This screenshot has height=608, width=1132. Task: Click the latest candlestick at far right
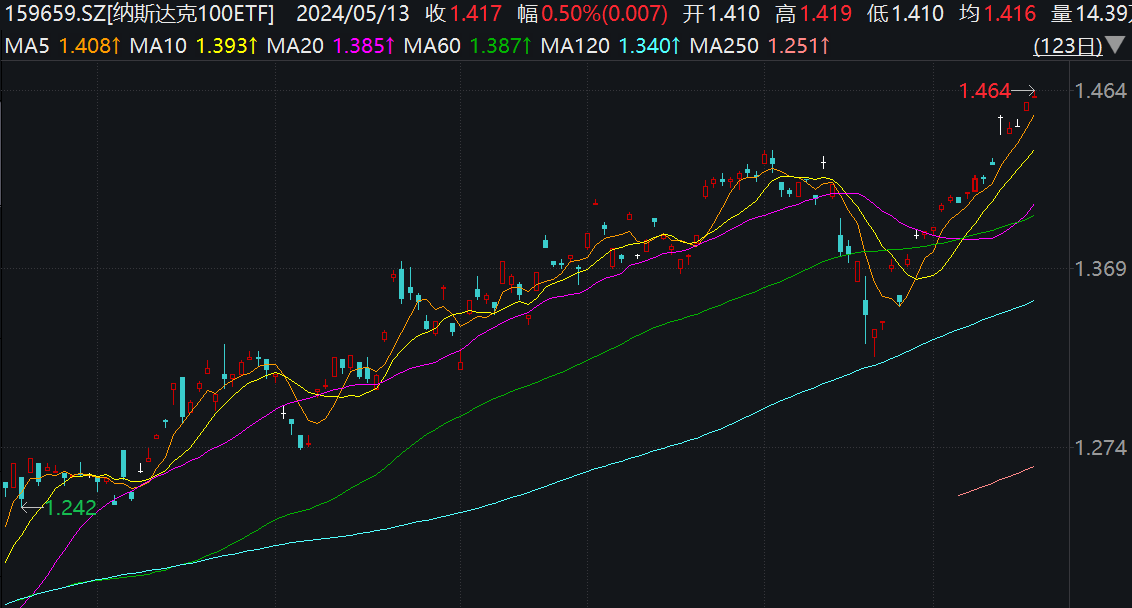point(1027,106)
